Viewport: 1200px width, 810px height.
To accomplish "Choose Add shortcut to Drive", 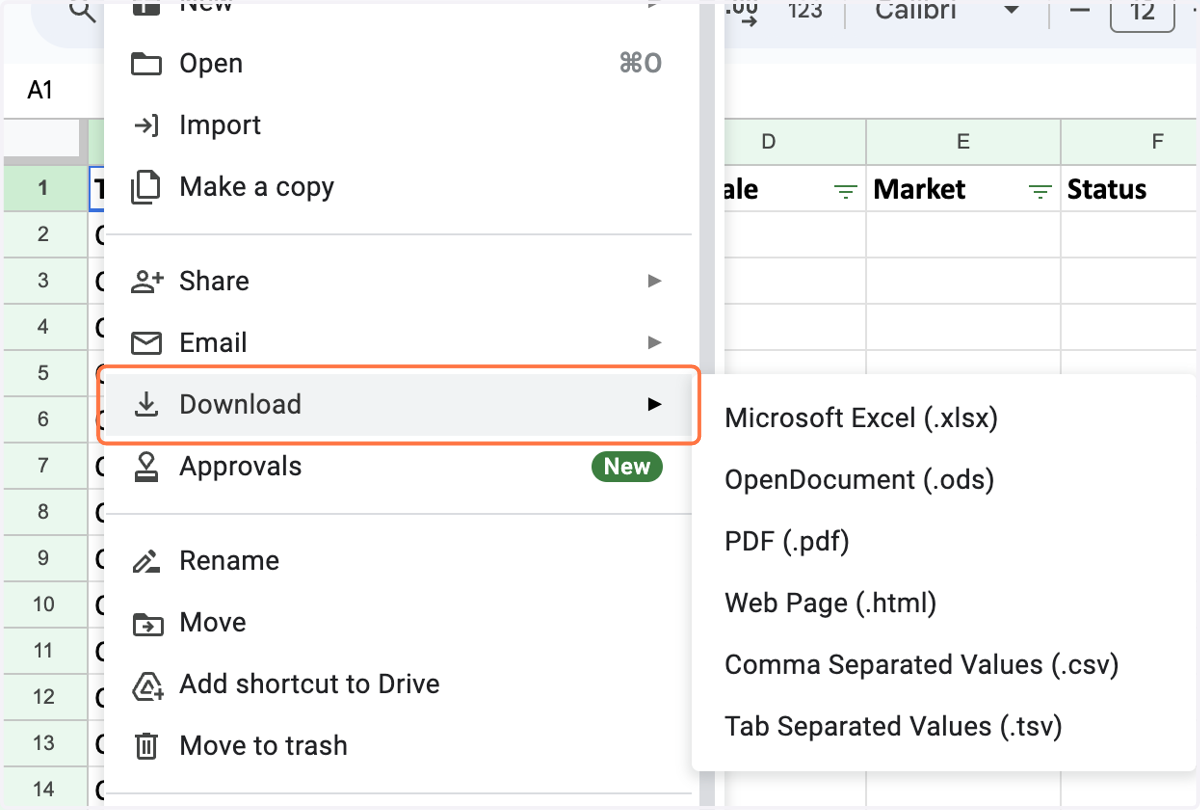I will pyautogui.click(x=398, y=685).
